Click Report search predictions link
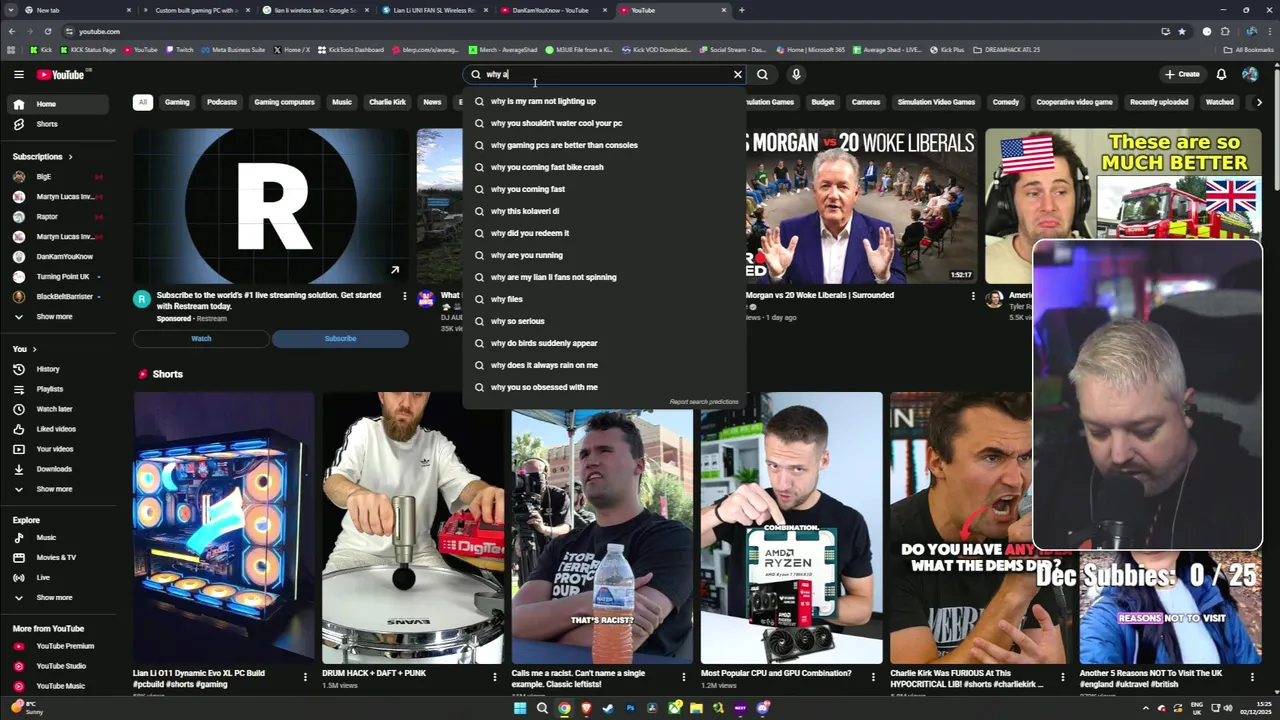The image size is (1280, 720). 704,402
